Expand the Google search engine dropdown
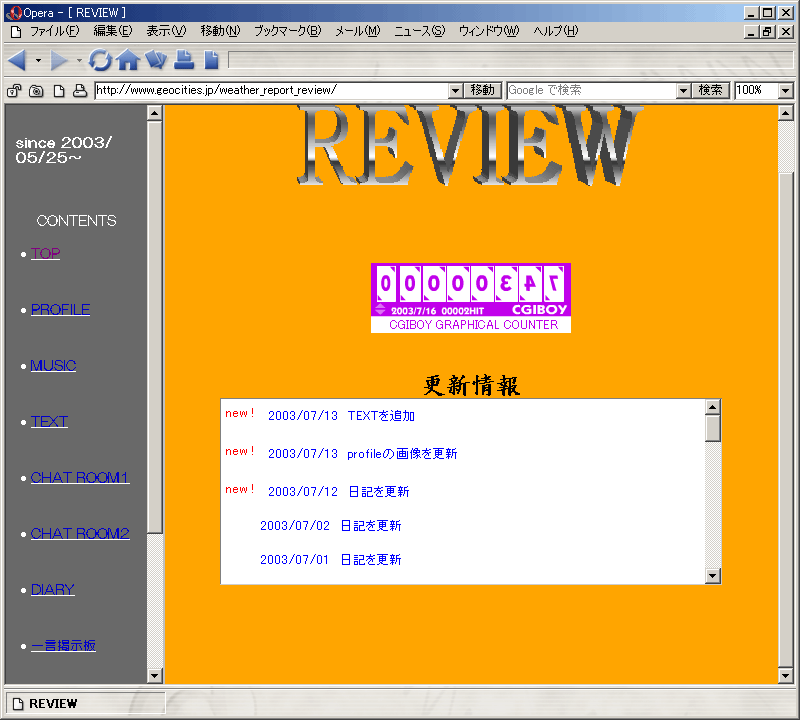Screen dimensions: 800x720 pyautogui.click(x=683, y=91)
